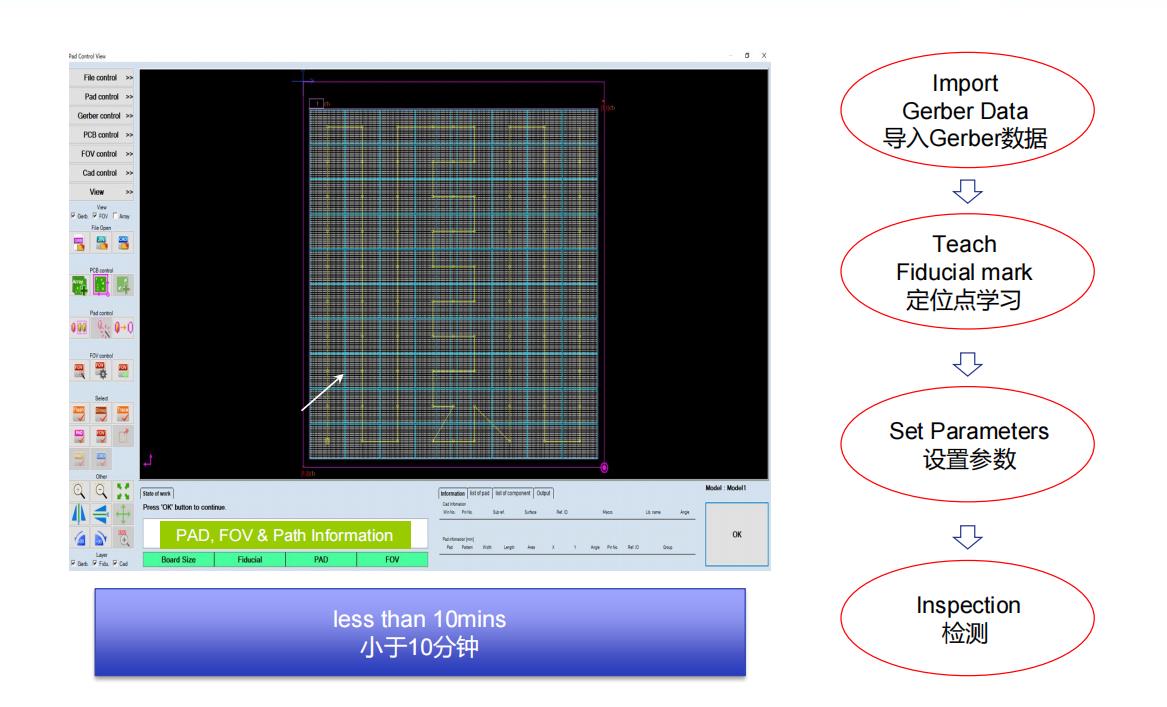The width and height of the screenshot is (1167, 707).
Task: Click the magenta origin marker on board
Action: click(x=604, y=467)
